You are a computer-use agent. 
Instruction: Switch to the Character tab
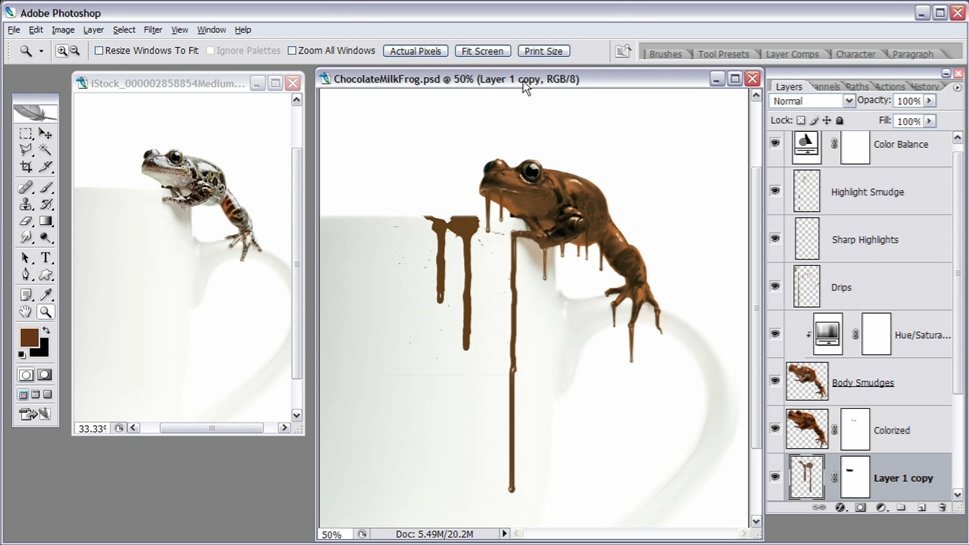(855, 54)
